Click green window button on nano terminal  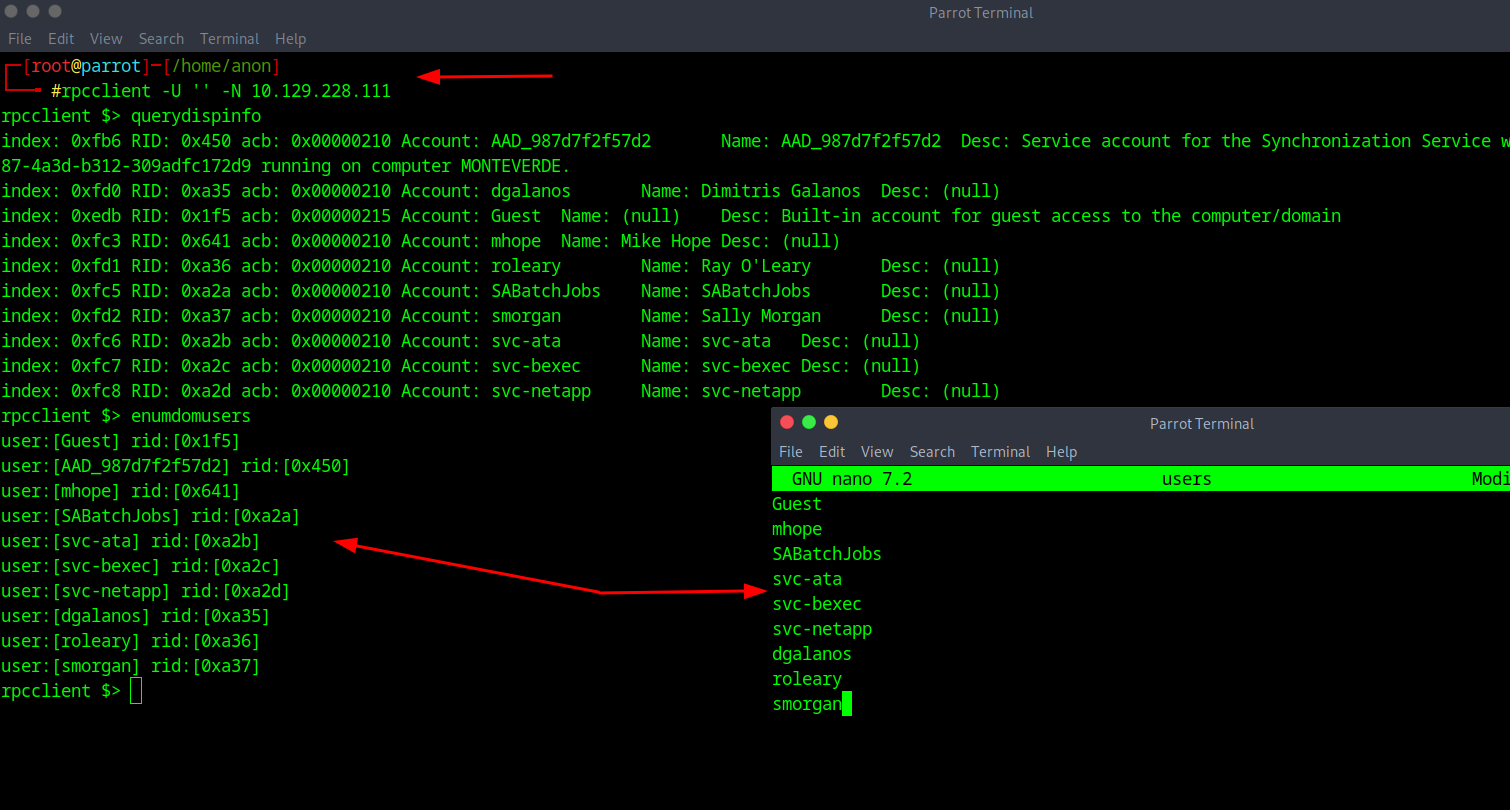coord(809,423)
